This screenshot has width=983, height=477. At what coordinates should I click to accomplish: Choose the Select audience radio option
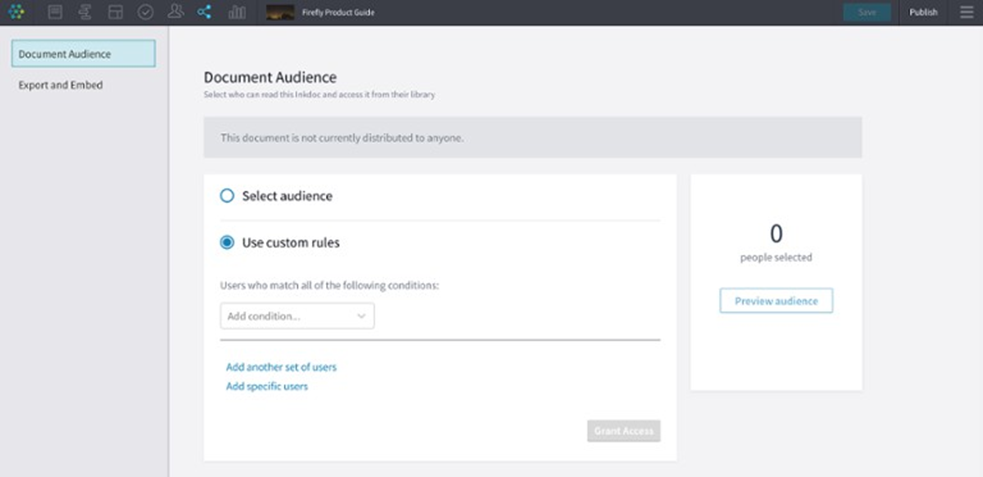[227, 196]
